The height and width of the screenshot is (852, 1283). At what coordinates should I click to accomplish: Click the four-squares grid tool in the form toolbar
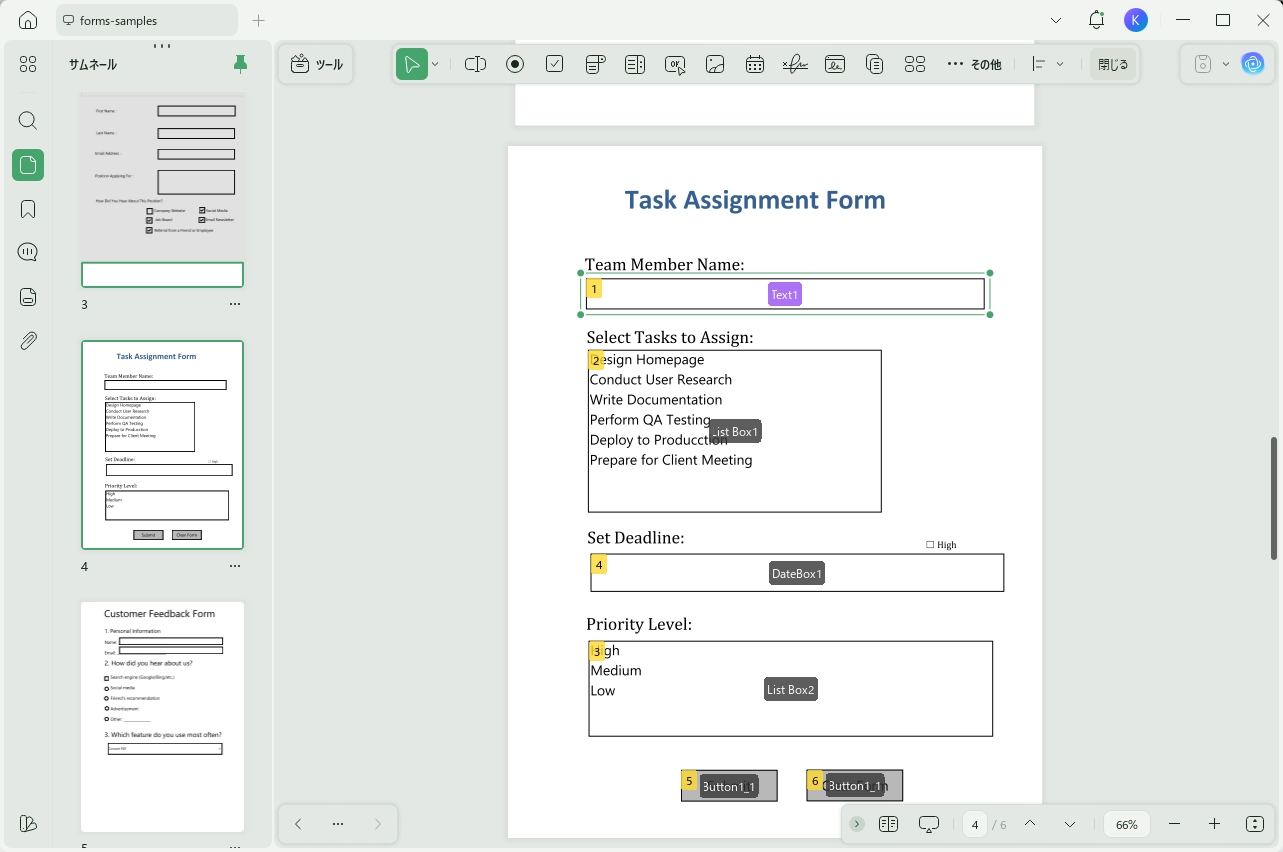[x=915, y=64]
